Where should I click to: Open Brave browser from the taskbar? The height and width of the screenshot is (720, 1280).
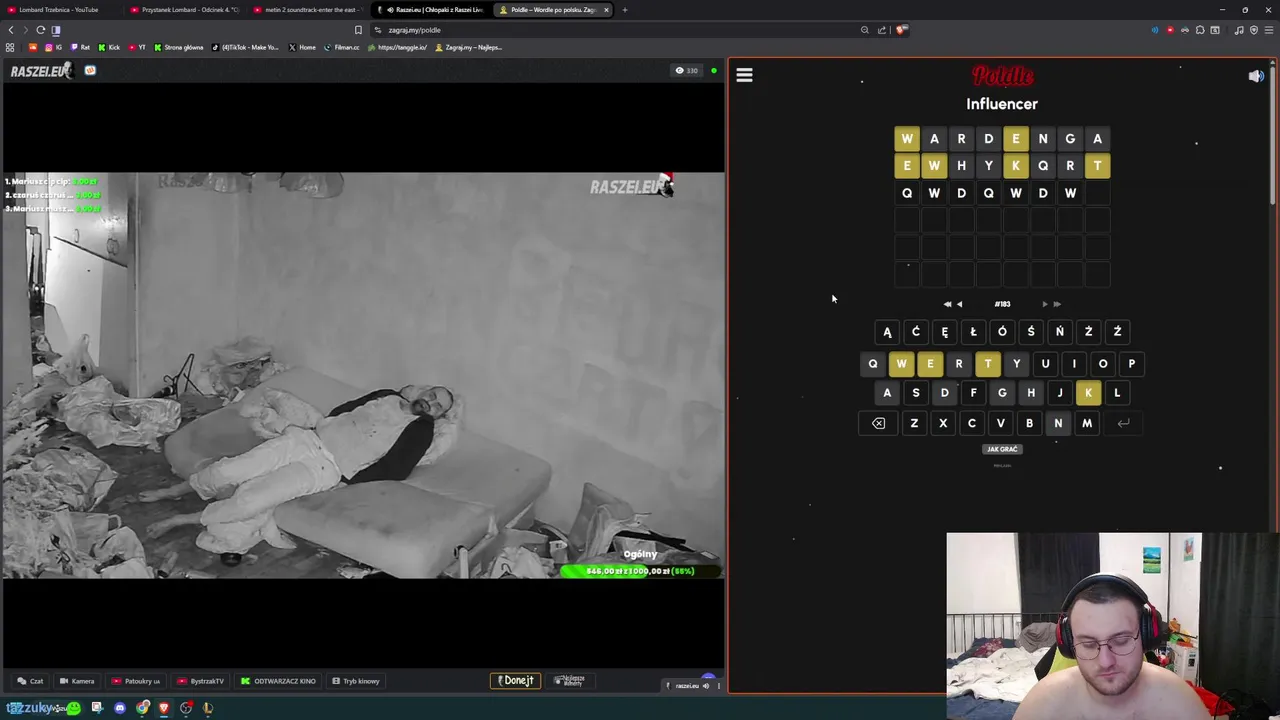pyautogui.click(x=164, y=708)
